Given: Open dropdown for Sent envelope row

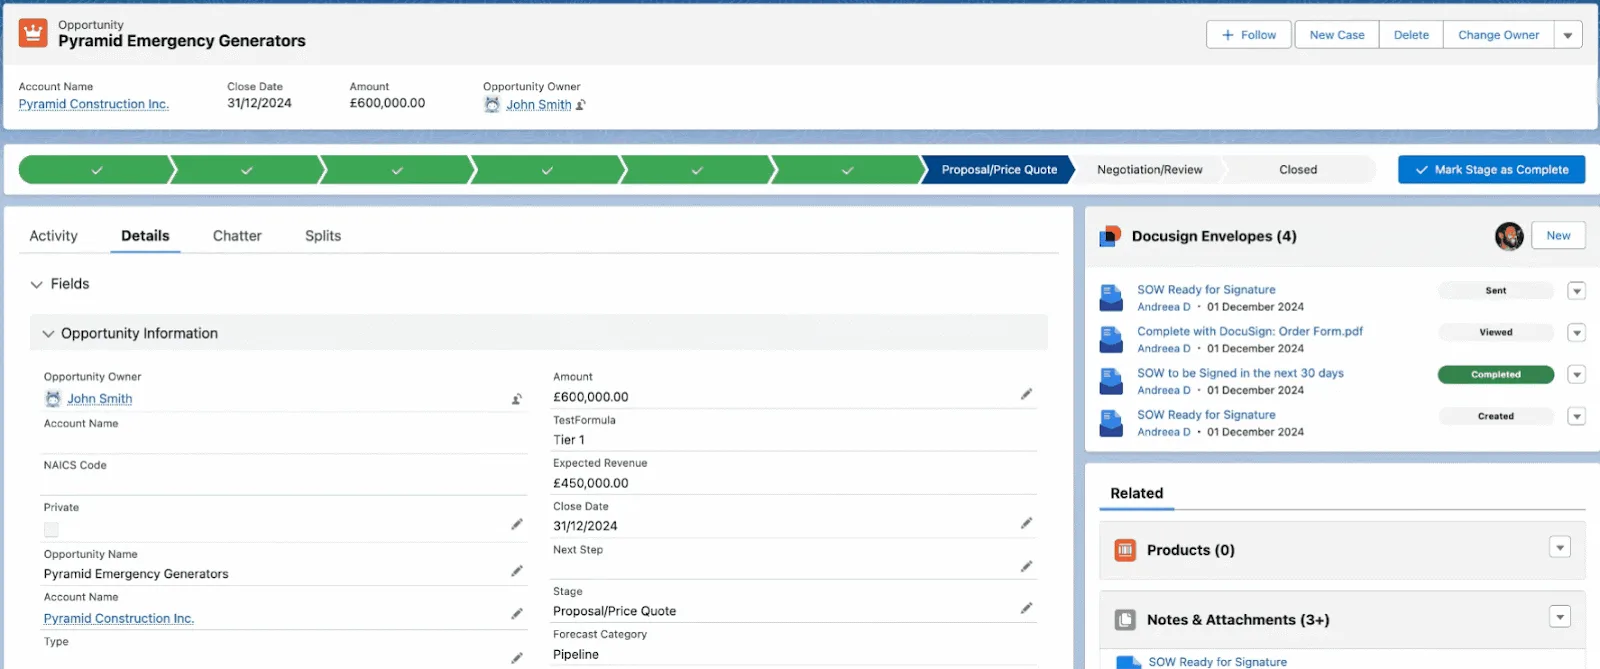Looking at the screenshot, I should coord(1577,291).
